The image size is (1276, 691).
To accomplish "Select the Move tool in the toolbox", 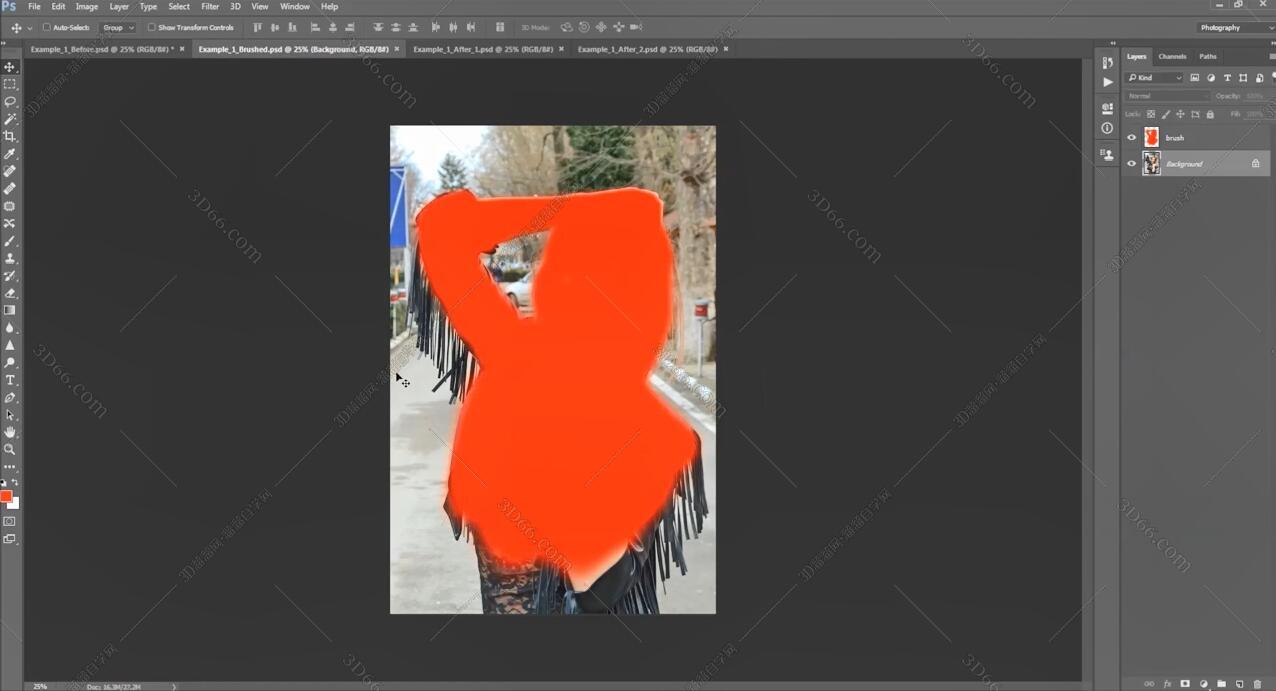I will [10, 67].
